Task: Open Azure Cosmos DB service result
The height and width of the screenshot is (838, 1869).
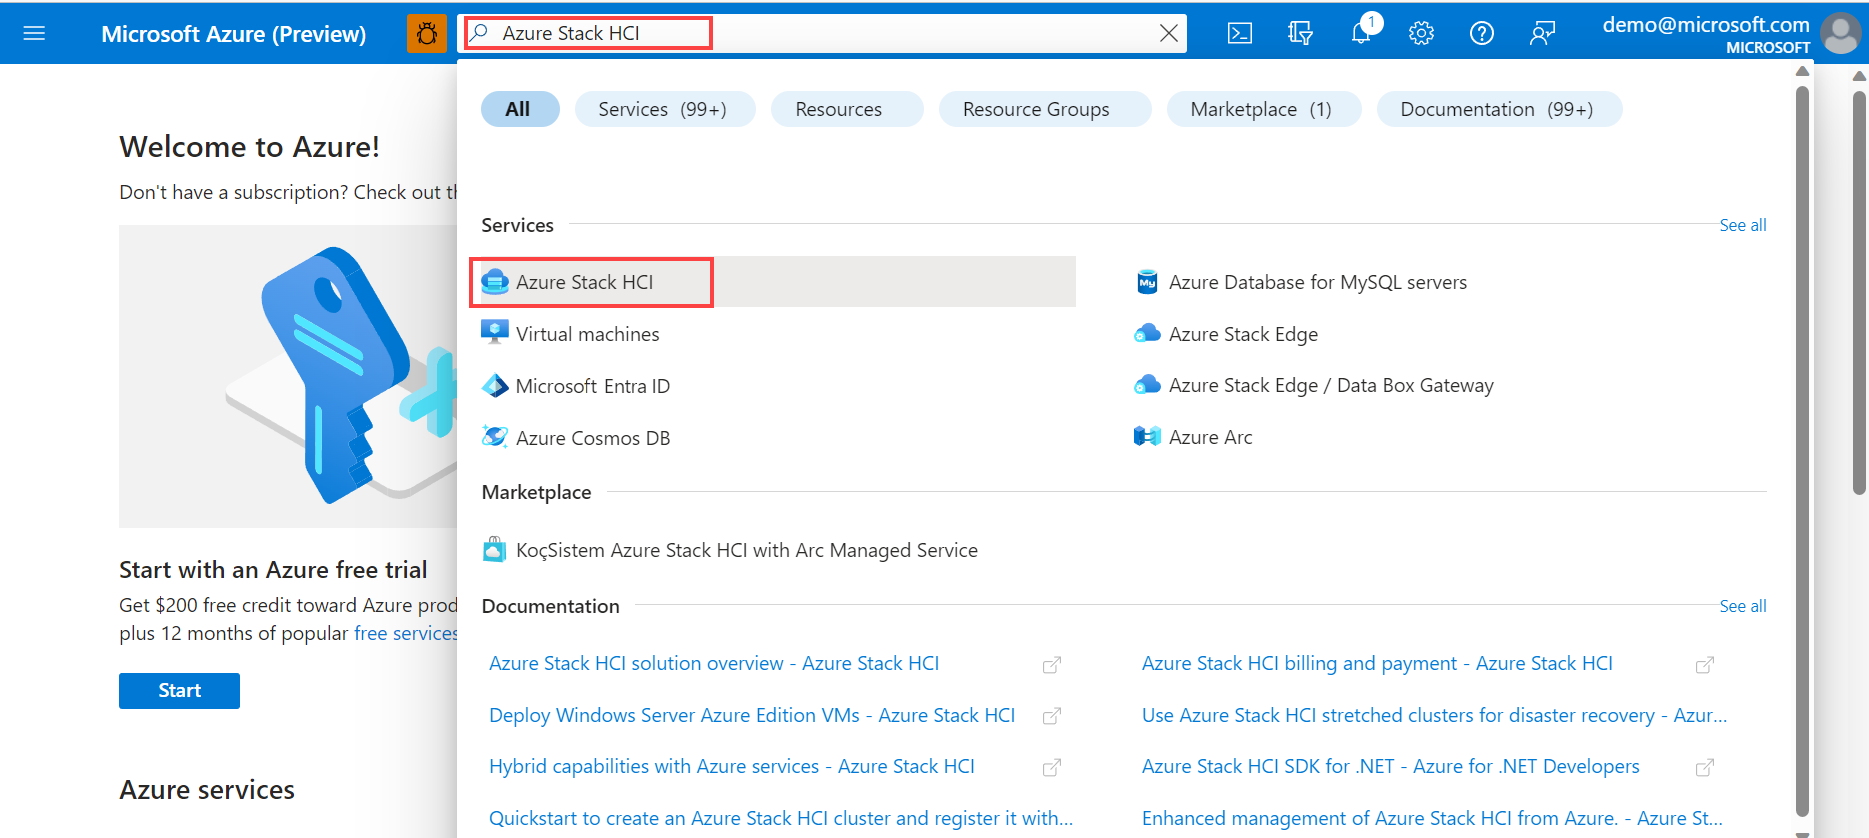Action: pyautogui.click(x=593, y=438)
